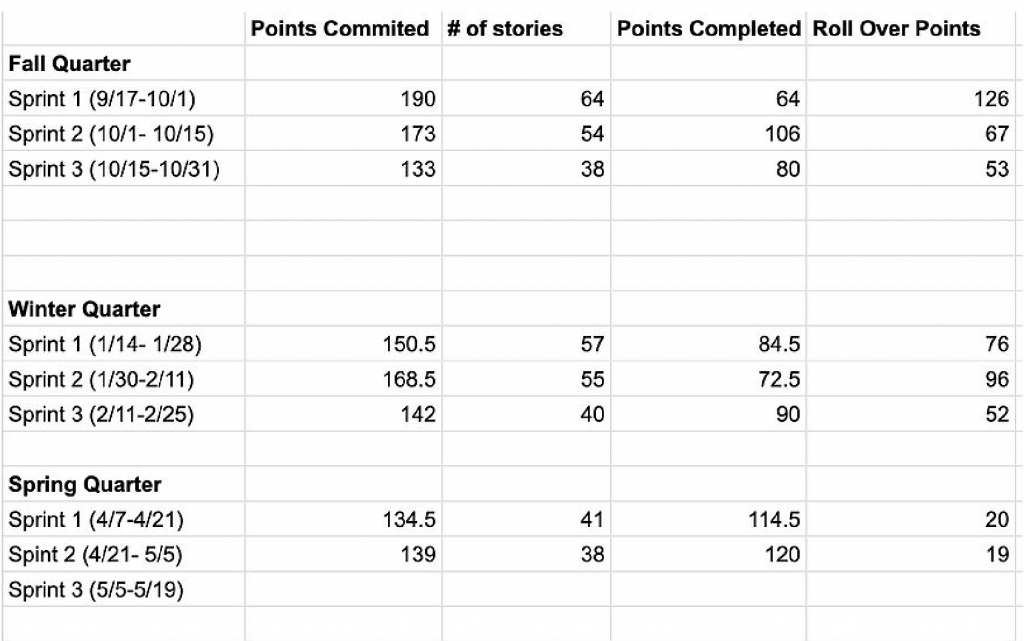Select the Points Commited header cell
The image size is (1024, 641).
[344, 28]
